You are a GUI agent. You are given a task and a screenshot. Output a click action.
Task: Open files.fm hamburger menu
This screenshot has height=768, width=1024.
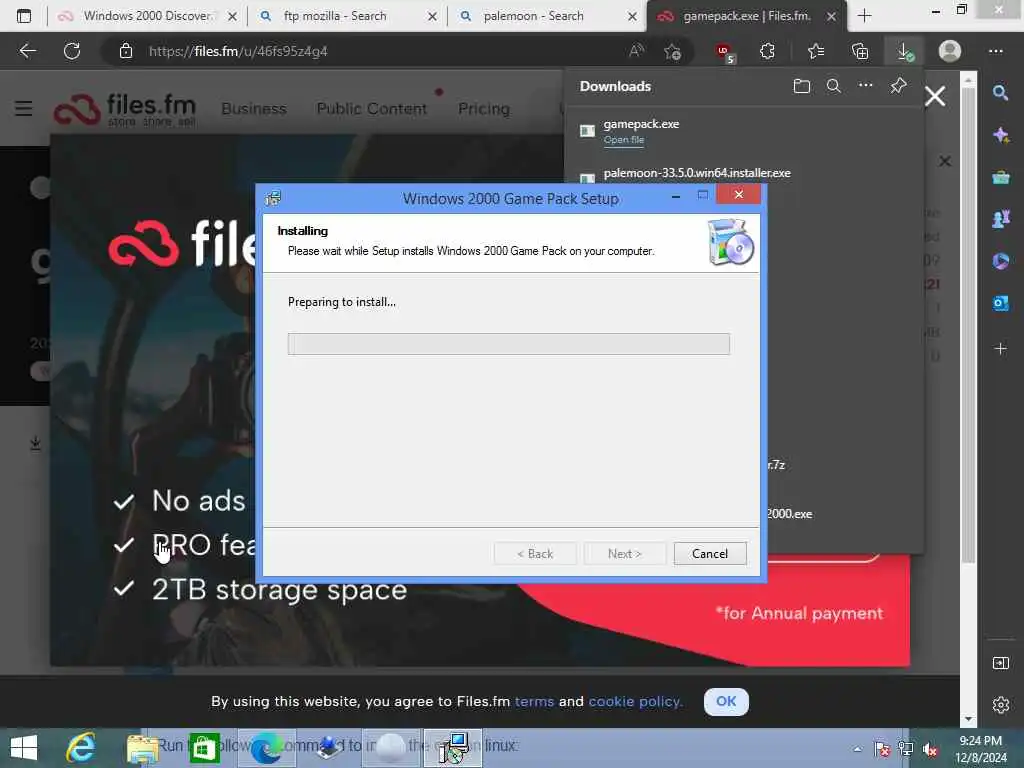24,108
